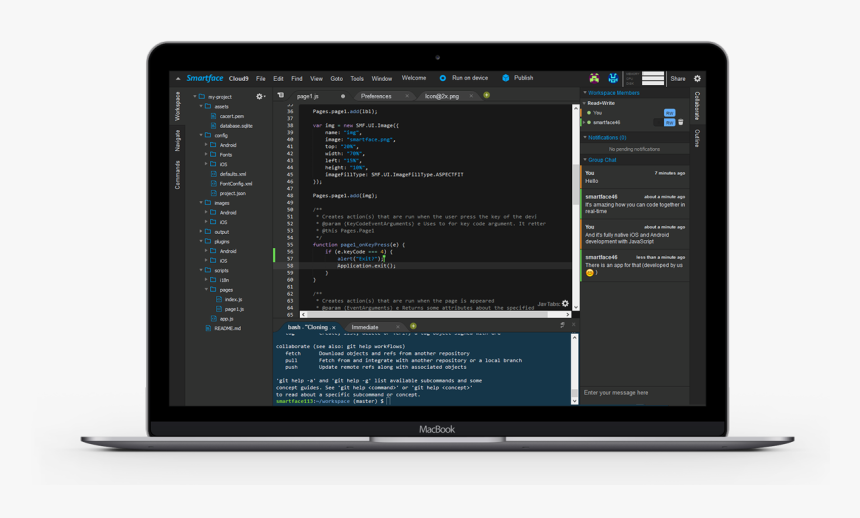
Task: Click the trash icon next to smartface46
Action: click(681, 123)
